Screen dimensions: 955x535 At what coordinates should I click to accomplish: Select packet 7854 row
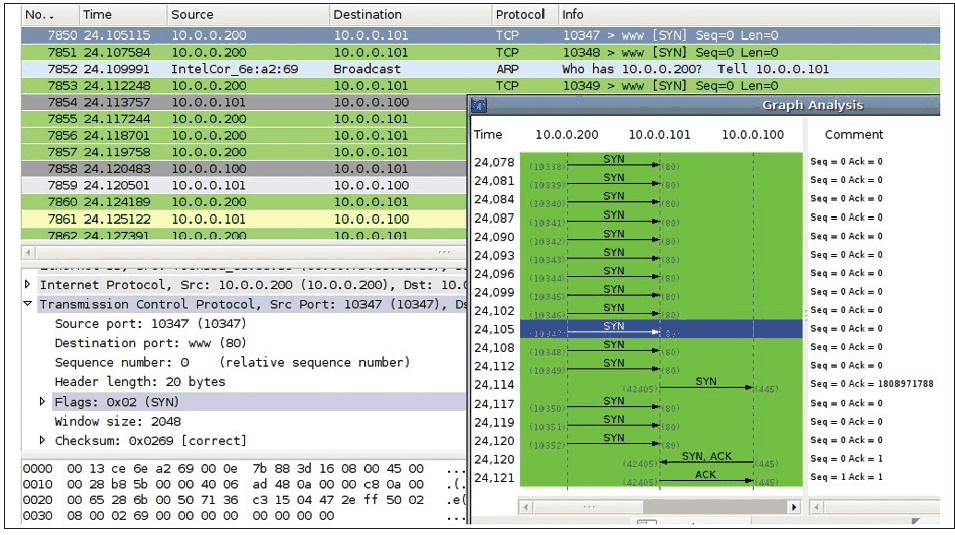[244, 102]
